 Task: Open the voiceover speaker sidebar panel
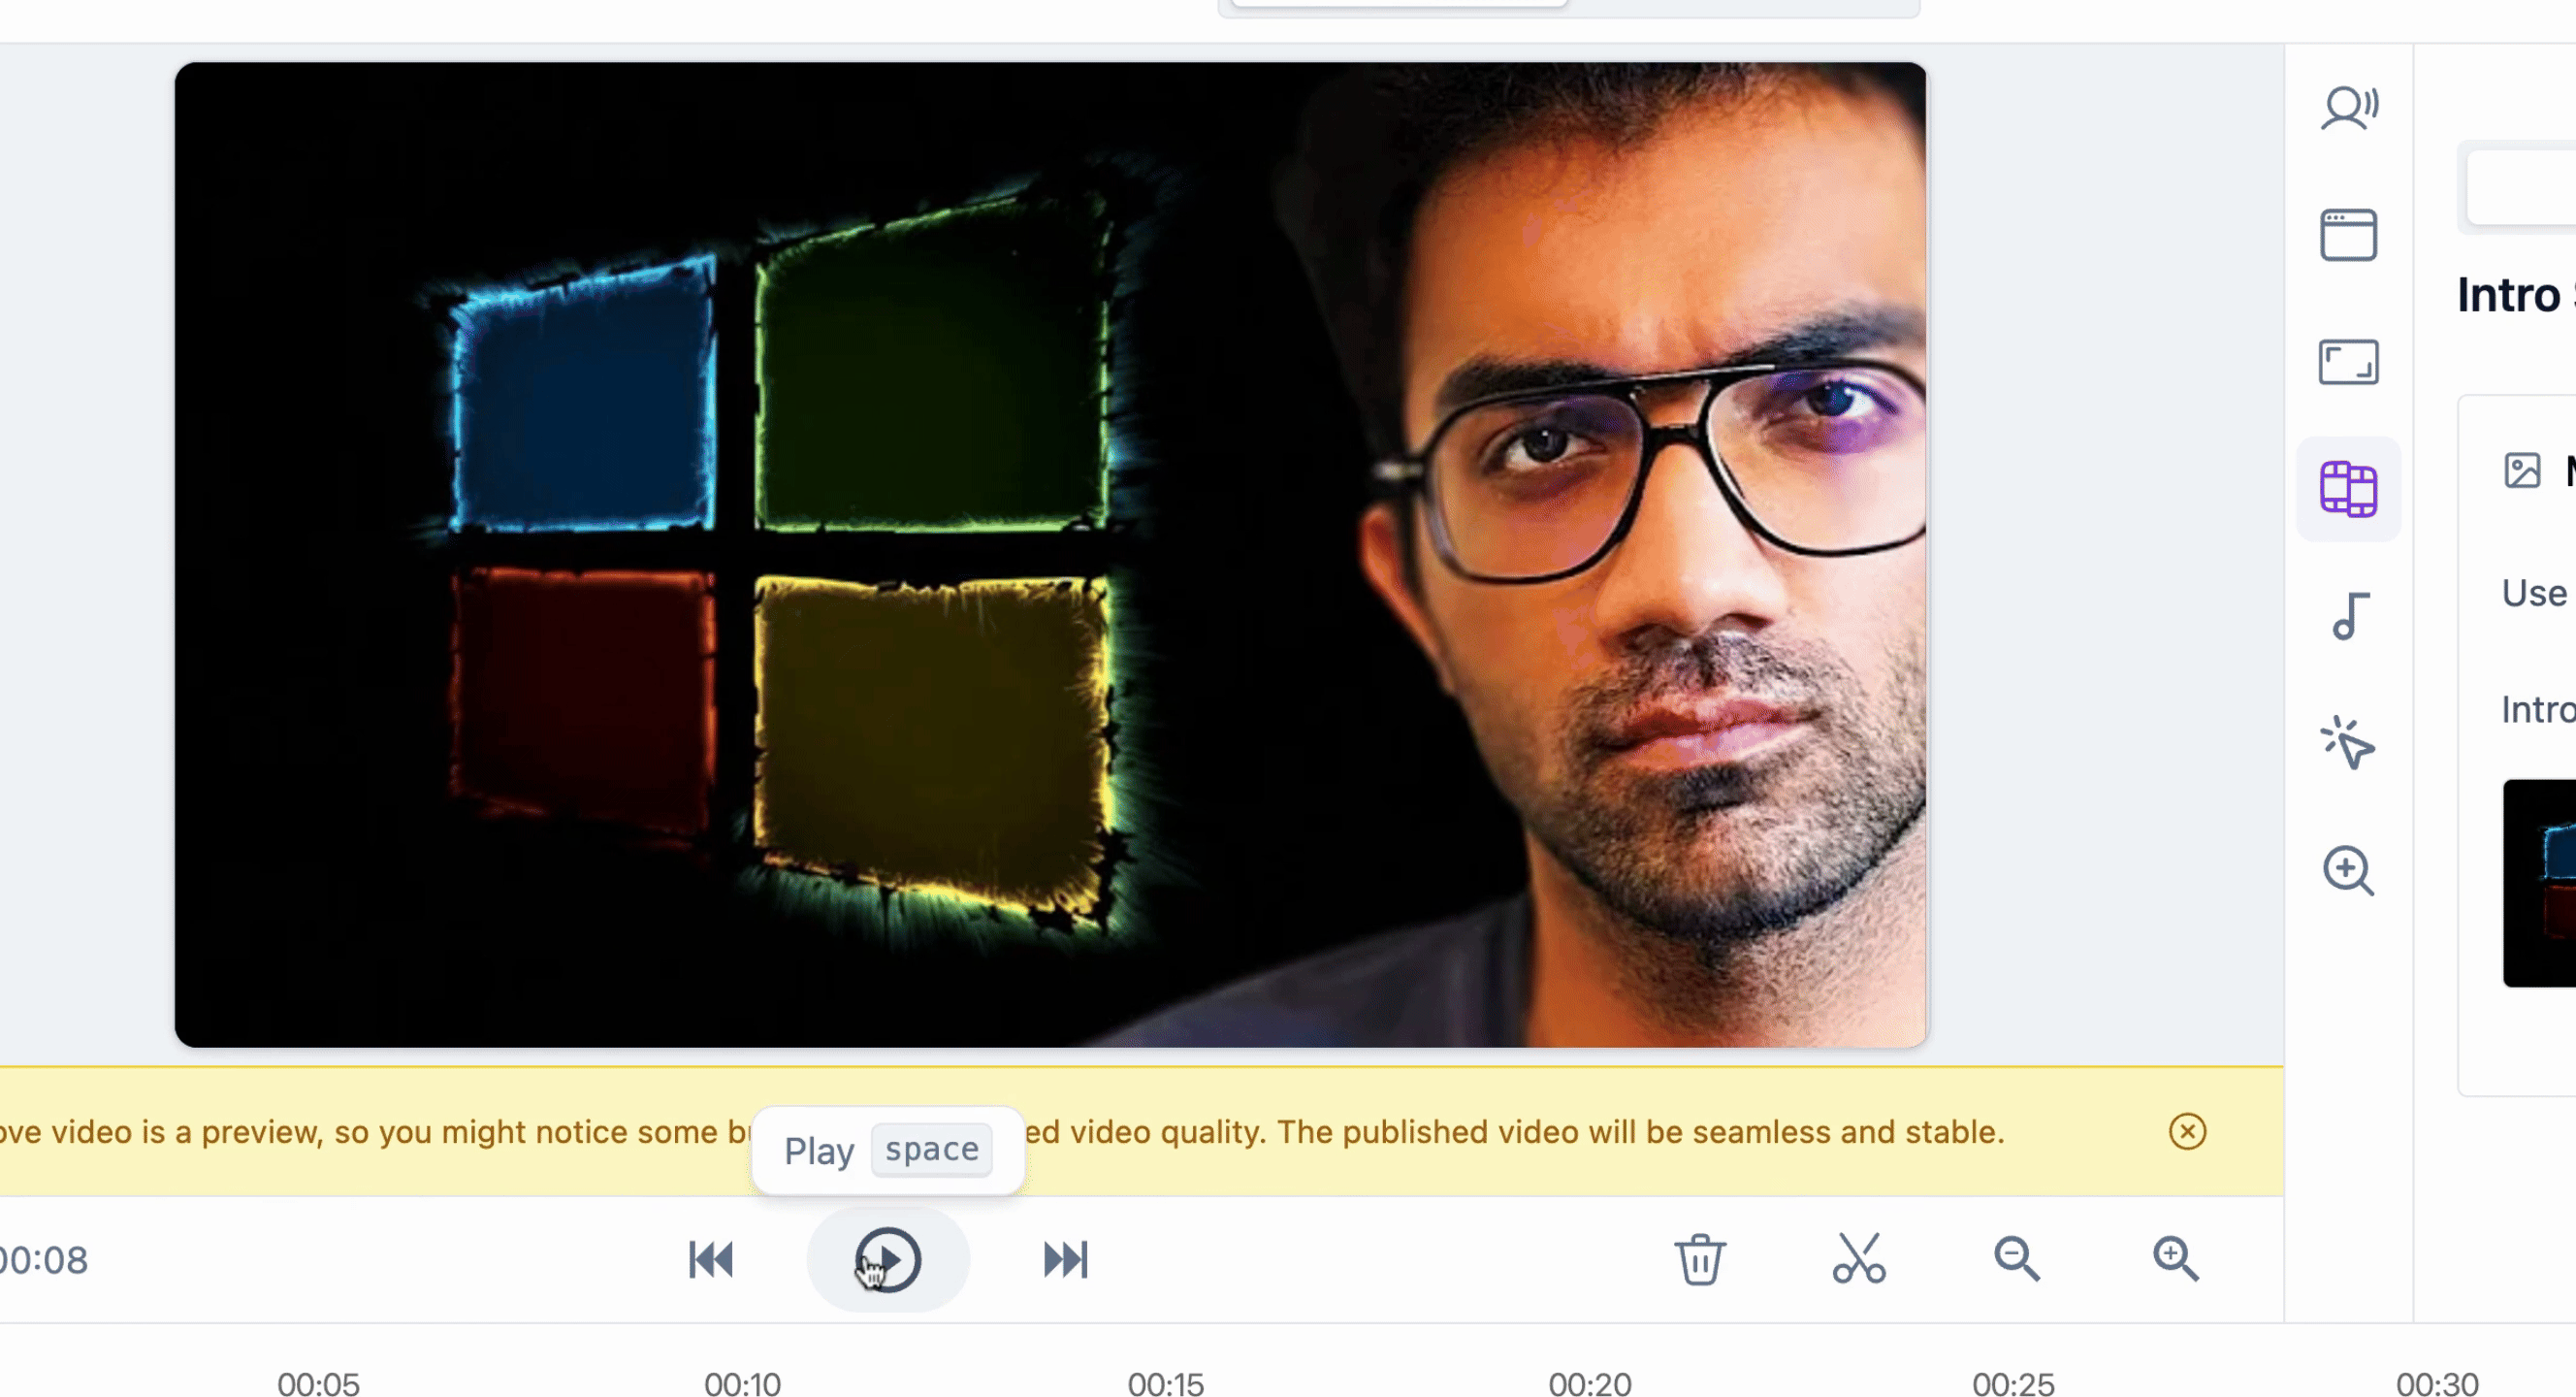tap(2348, 108)
